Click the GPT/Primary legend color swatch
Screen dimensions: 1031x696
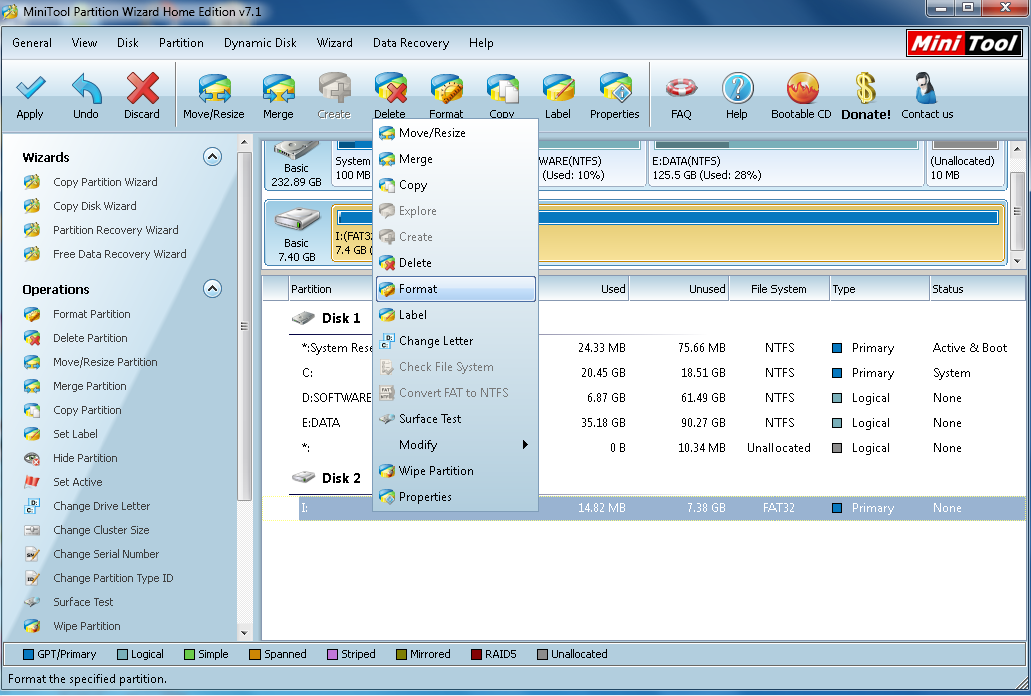point(28,655)
